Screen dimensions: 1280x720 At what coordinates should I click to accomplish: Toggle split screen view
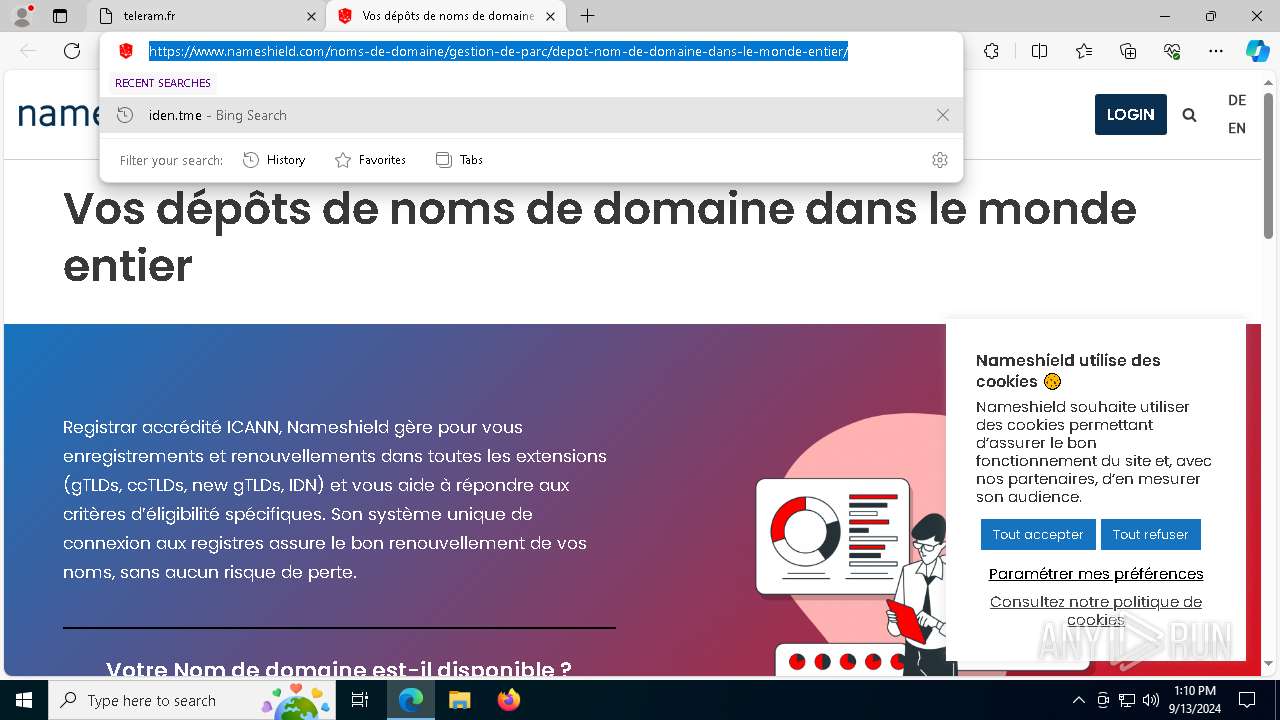click(1039, 51)
